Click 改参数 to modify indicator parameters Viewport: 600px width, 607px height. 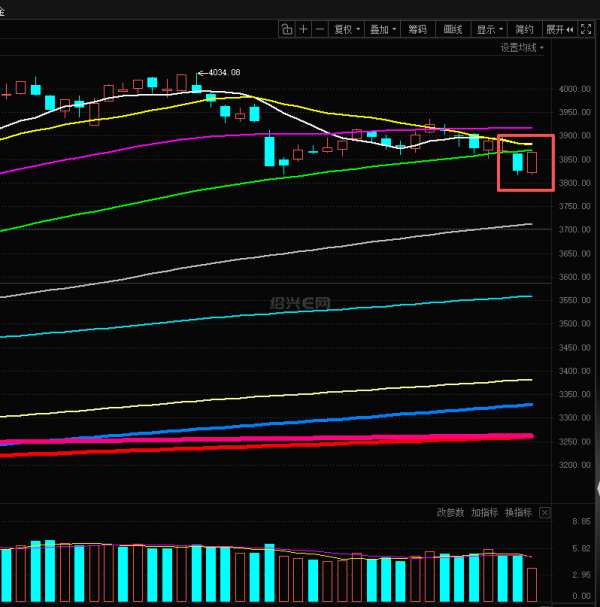(451, 512)
